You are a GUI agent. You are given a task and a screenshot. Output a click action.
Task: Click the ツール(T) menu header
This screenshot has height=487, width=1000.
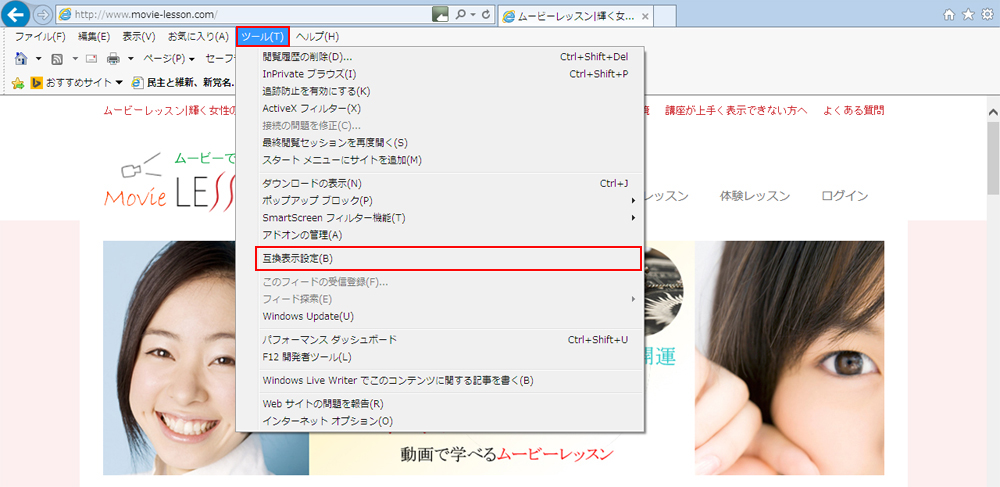(x=263, y=36)
